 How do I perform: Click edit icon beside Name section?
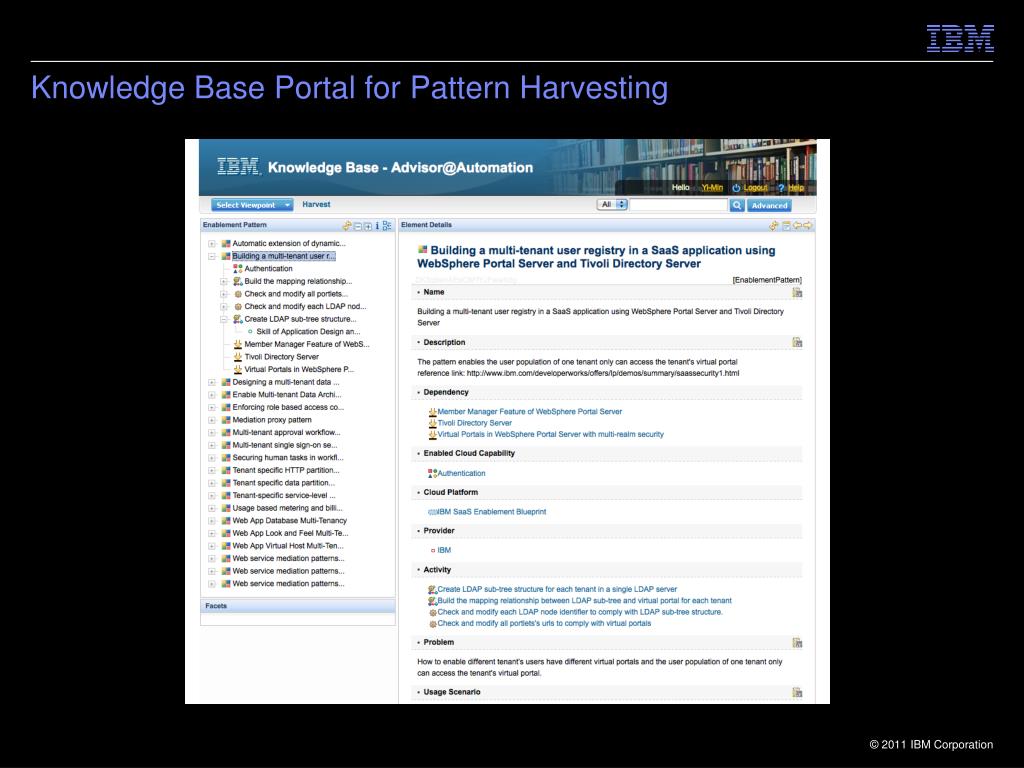[797, 293]
